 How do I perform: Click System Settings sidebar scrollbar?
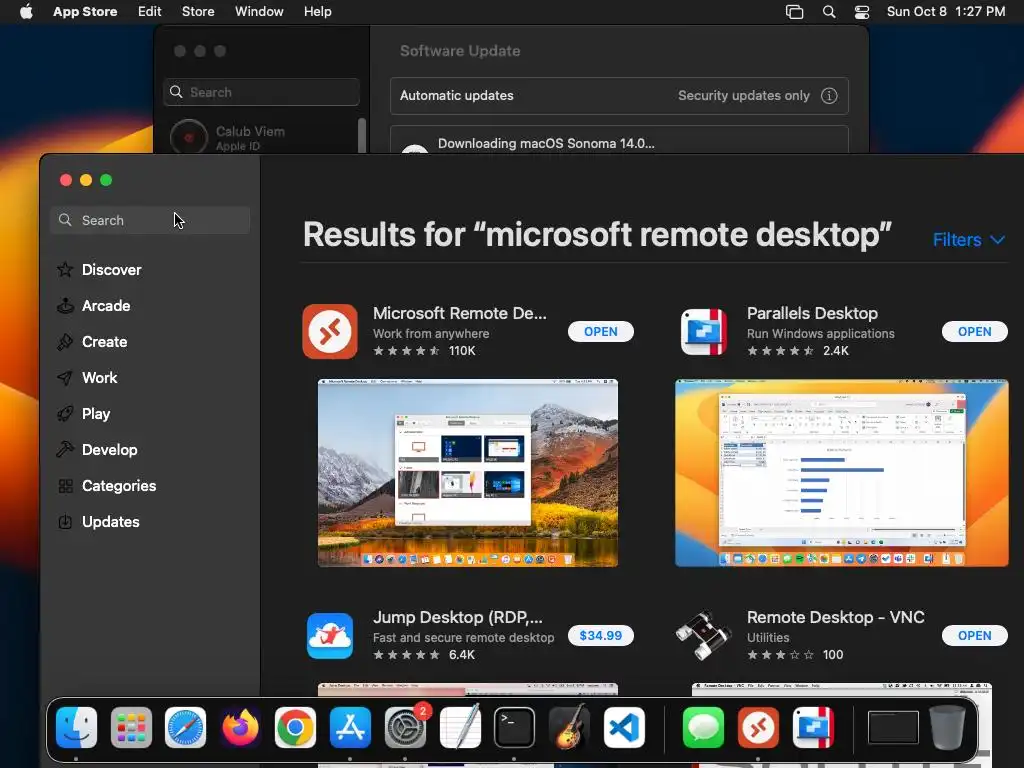(362, 136)
